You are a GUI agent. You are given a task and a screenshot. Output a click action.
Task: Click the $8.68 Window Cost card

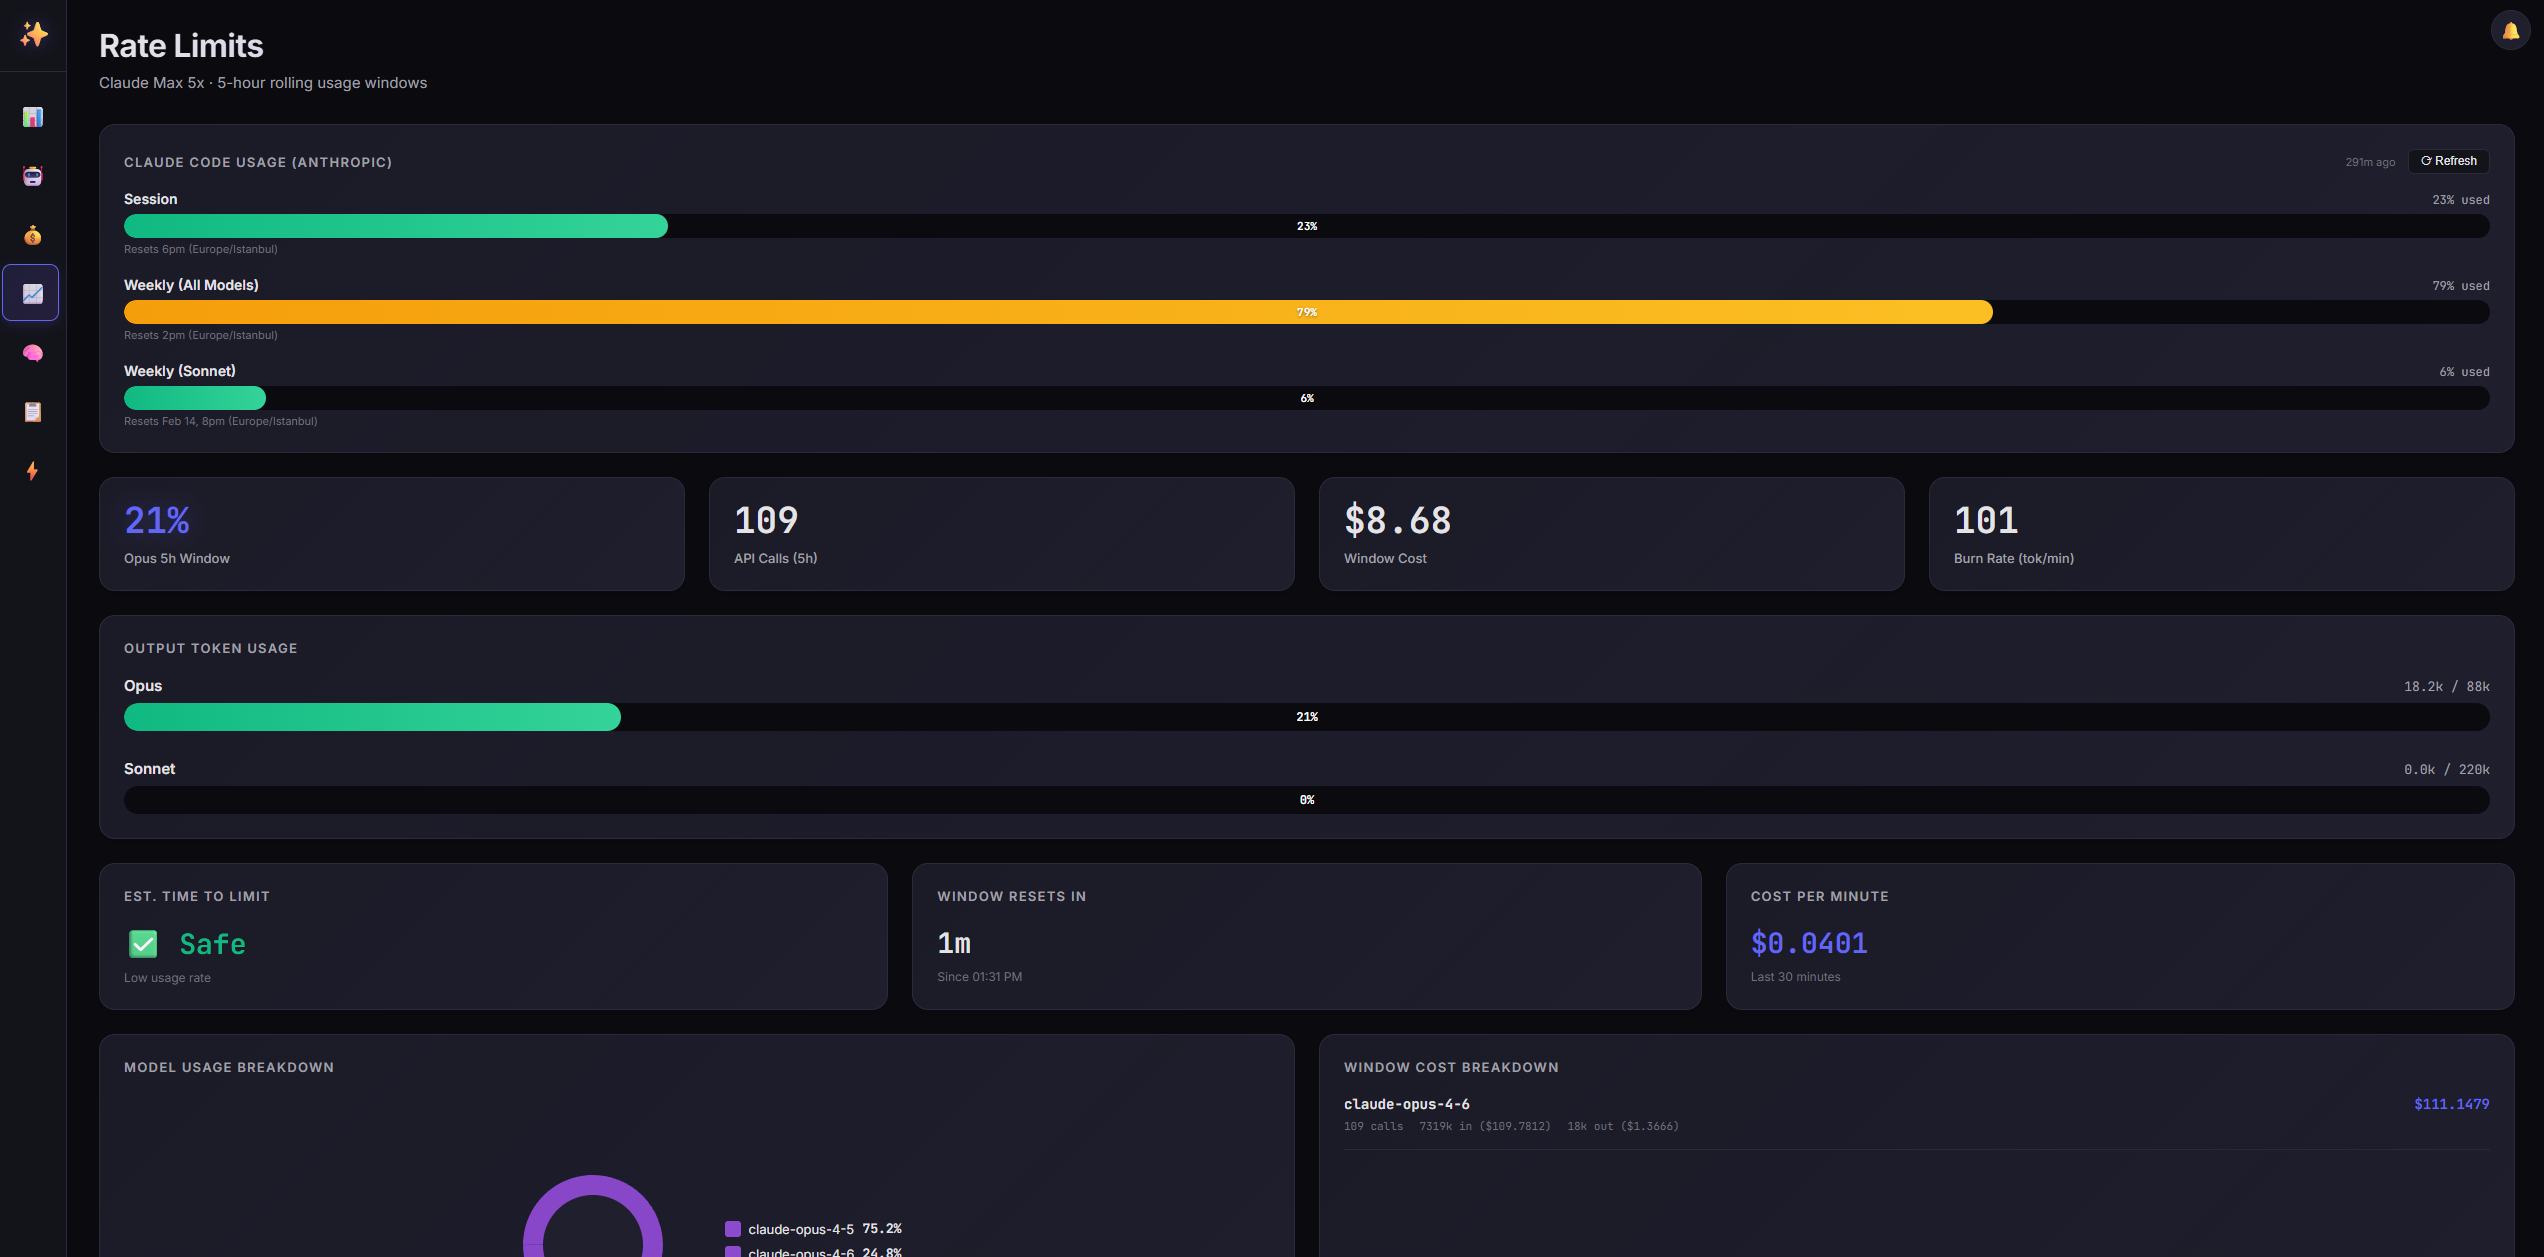pos(1610,534)
